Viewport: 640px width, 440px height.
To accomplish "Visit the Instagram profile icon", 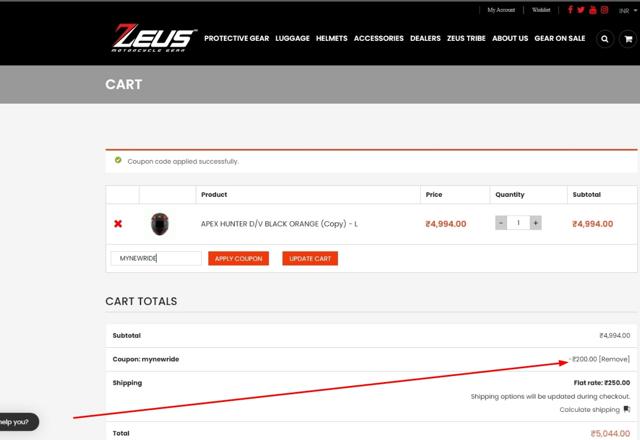I will pyautogui.click(x=604, y=10).
